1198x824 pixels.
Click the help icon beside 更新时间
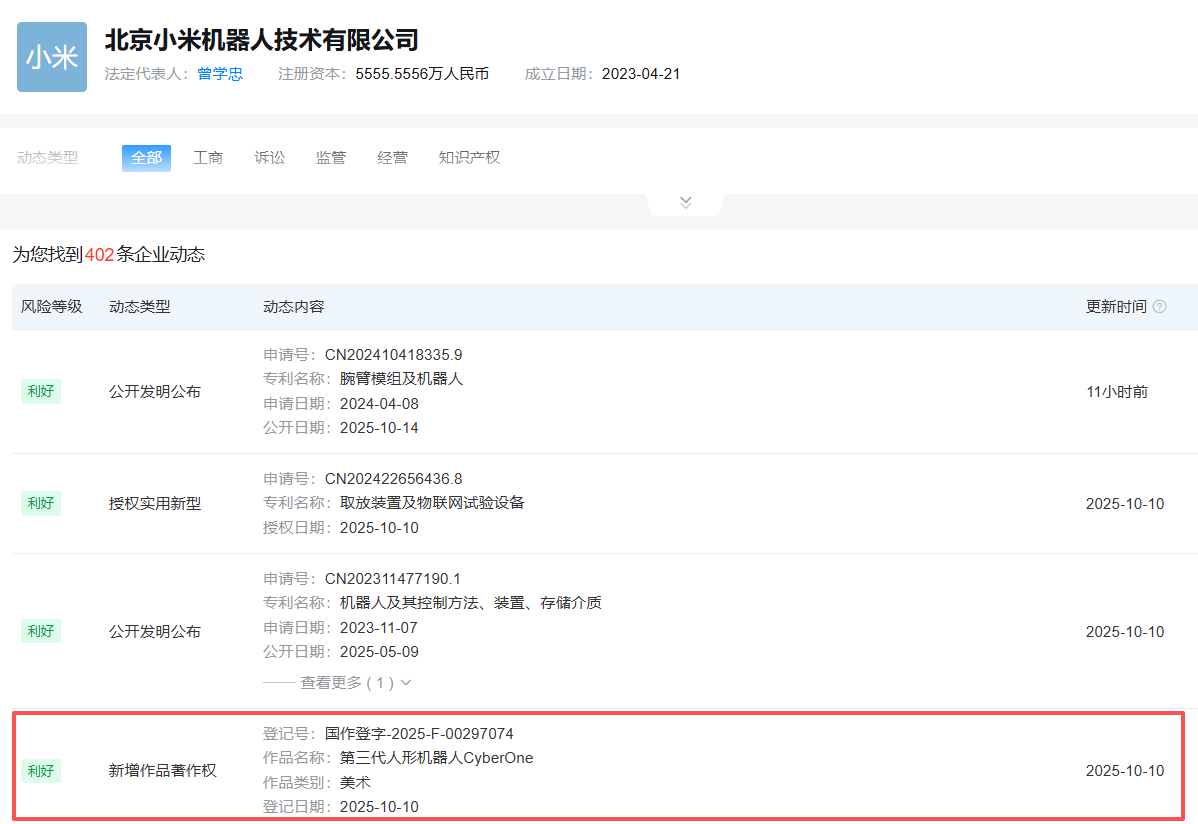click(x=1159, y=307)
